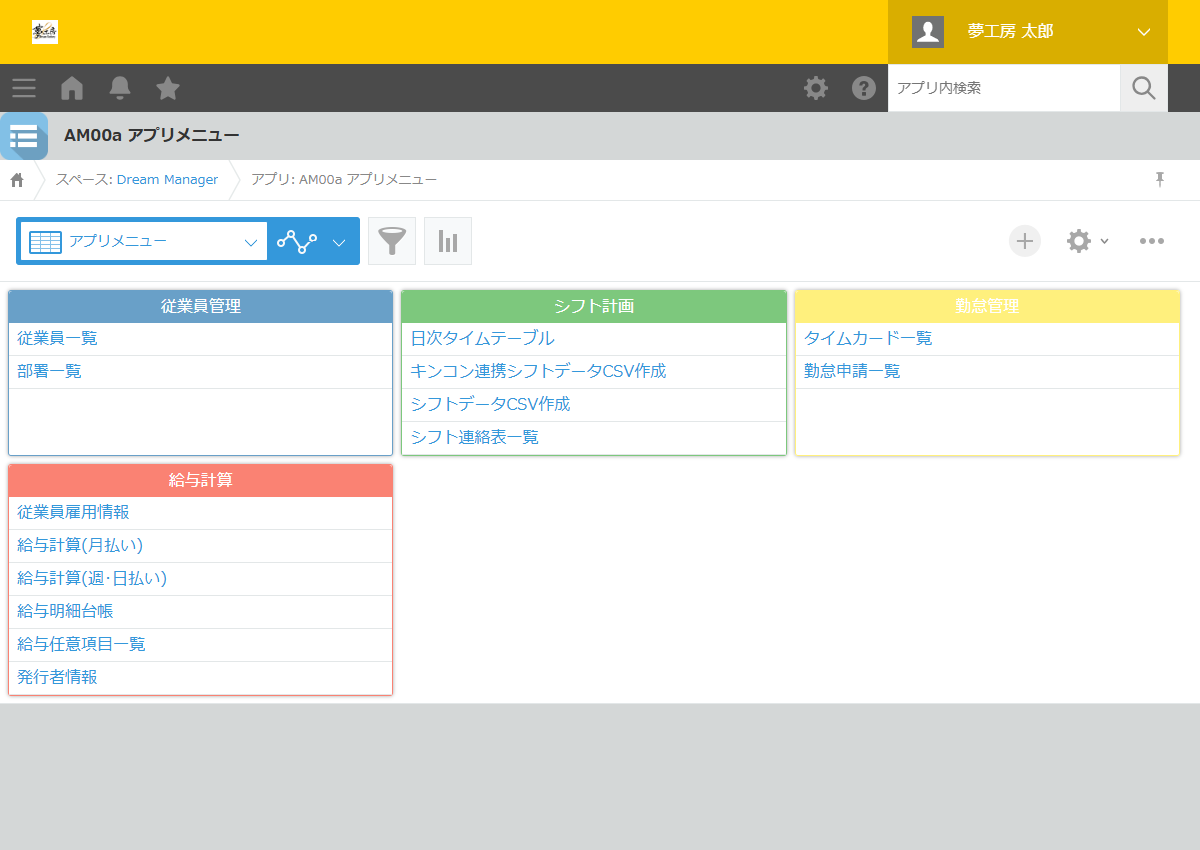Click the breadcrumb home icon

coord(17,180)
